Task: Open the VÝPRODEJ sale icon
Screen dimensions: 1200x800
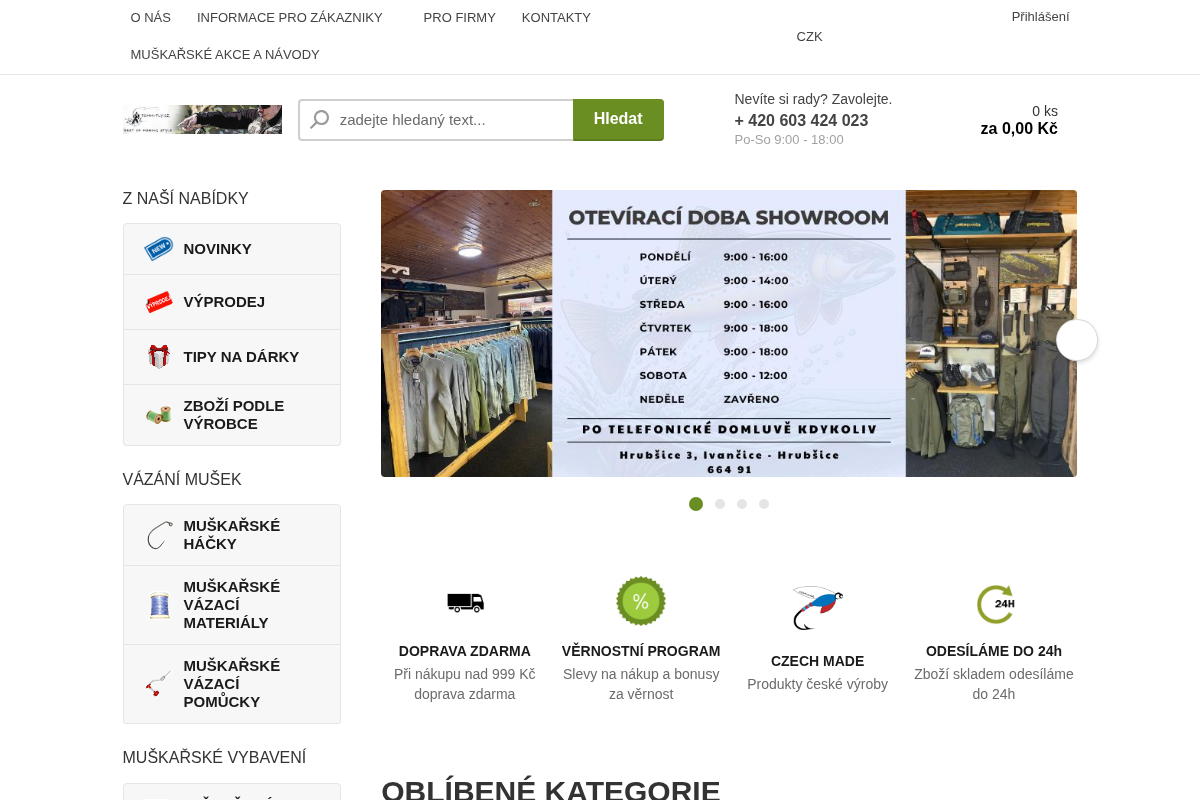Action: 159,302
